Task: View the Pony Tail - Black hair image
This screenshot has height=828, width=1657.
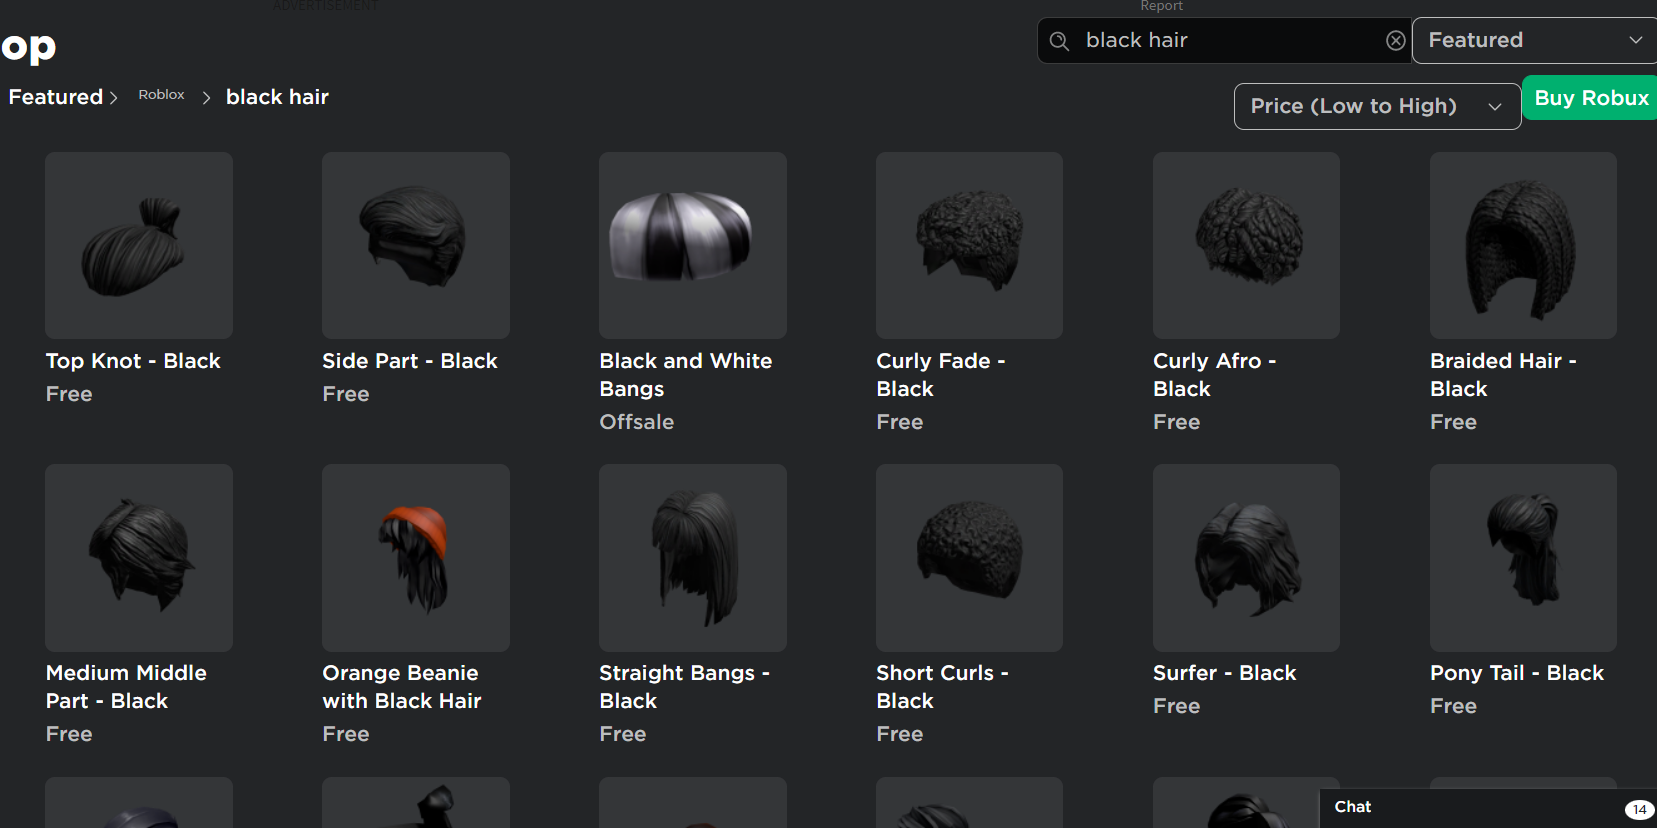Action: 1523,558
